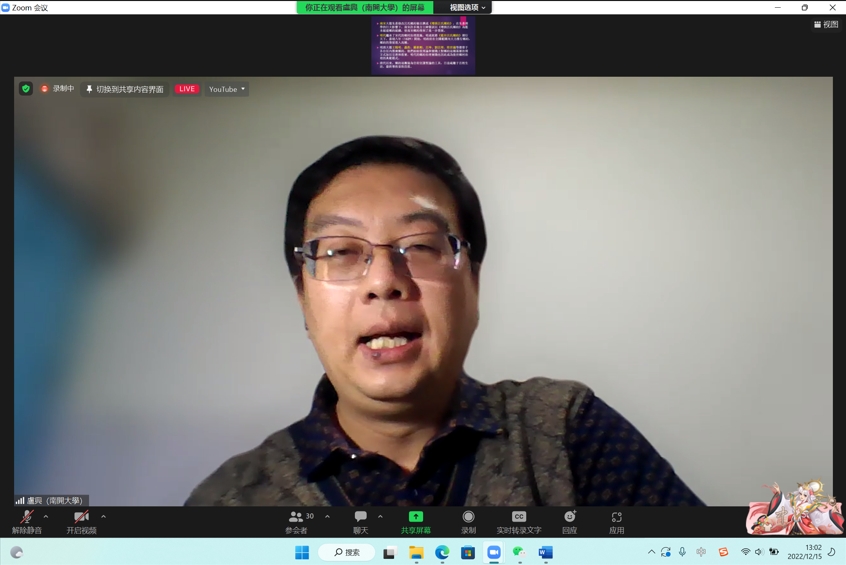
Task: Open Microsoft Word from the taskbar
Action: coord(545,552)
